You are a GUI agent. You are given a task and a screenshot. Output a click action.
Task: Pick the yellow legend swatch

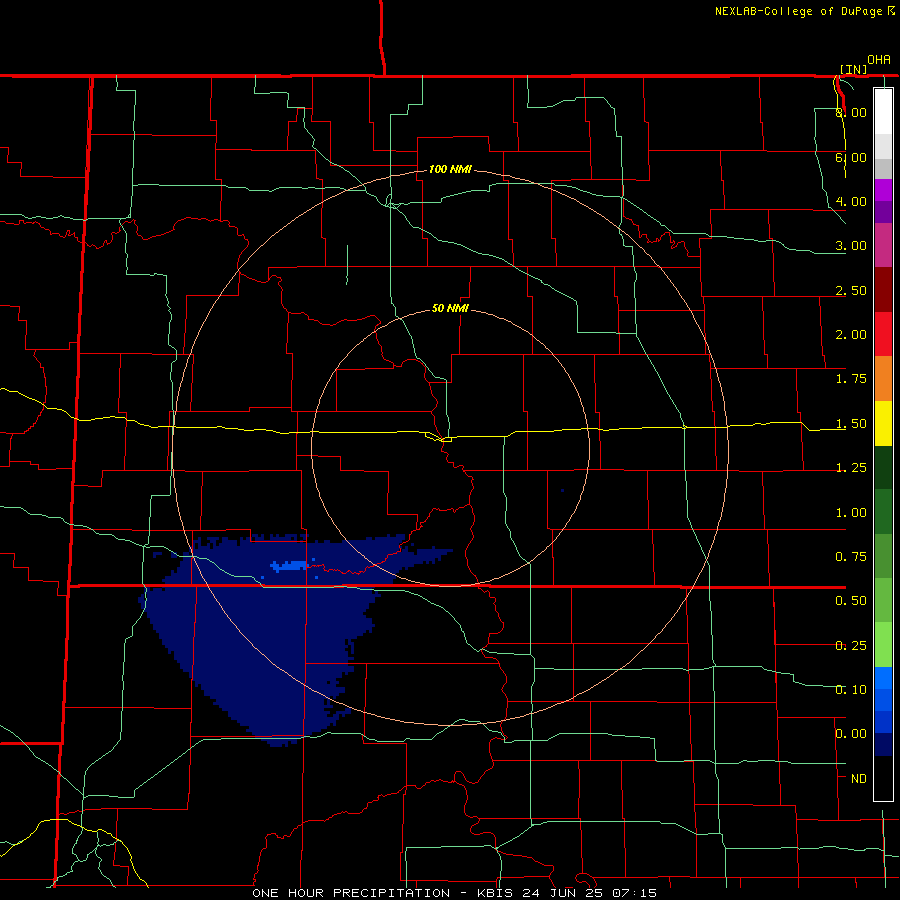tap(883, 423)
